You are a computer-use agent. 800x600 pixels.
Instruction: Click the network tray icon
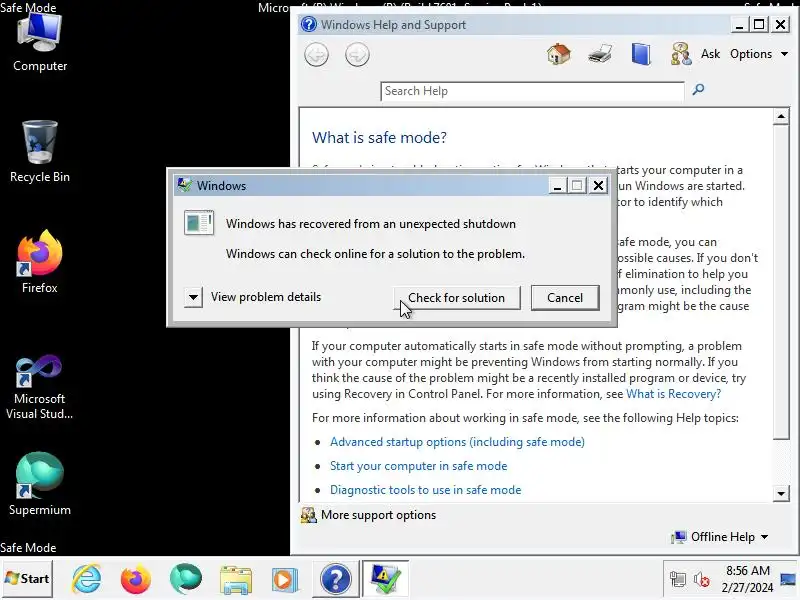tap(678, 579)
